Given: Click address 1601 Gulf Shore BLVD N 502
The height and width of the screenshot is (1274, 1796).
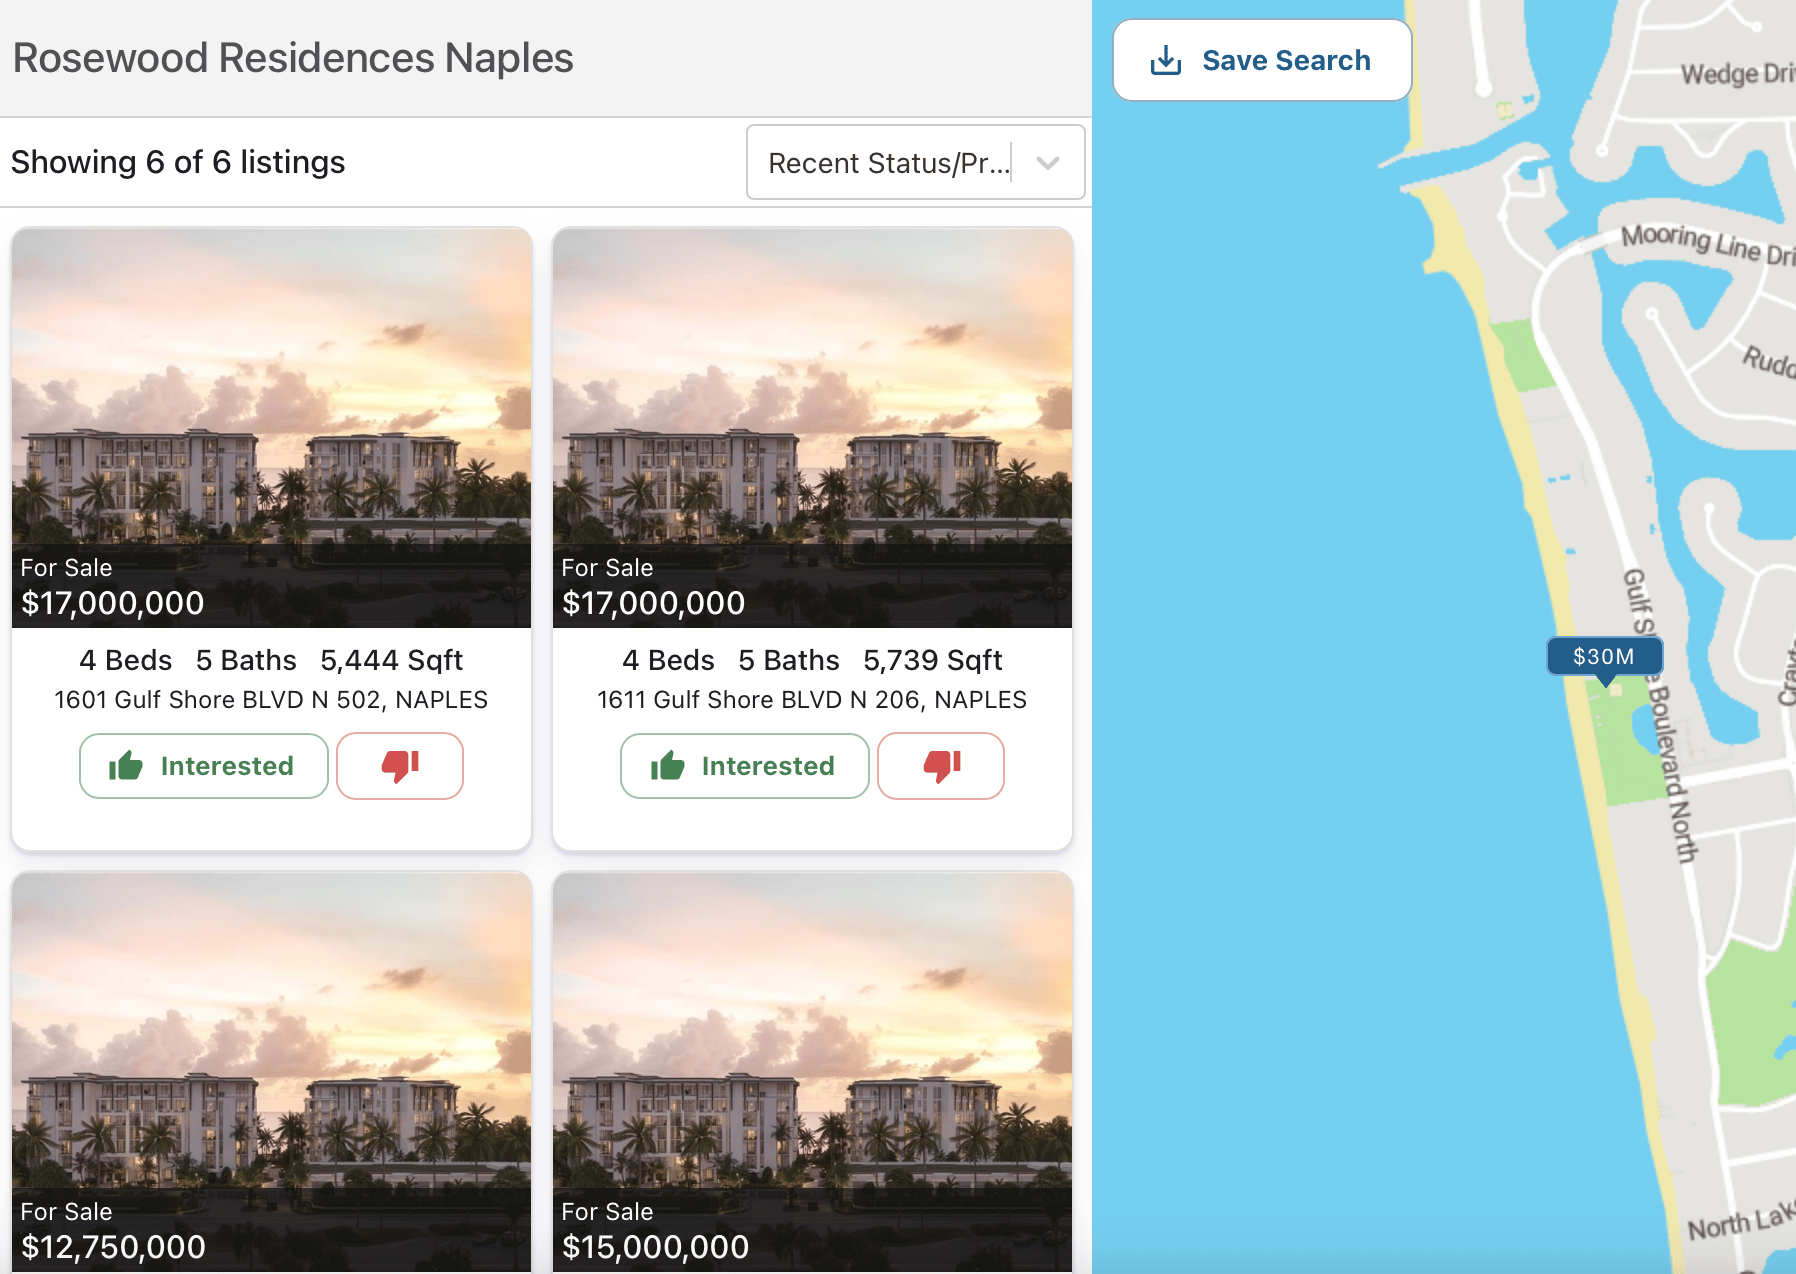Looking at the screenshot, I should click(x=271, y=700).
